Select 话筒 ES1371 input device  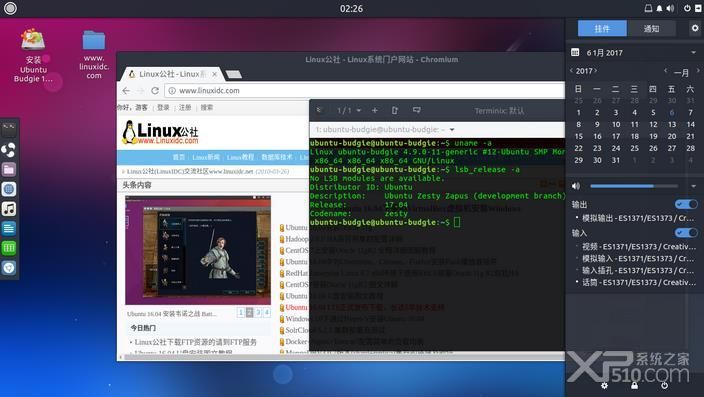(635, 282)
